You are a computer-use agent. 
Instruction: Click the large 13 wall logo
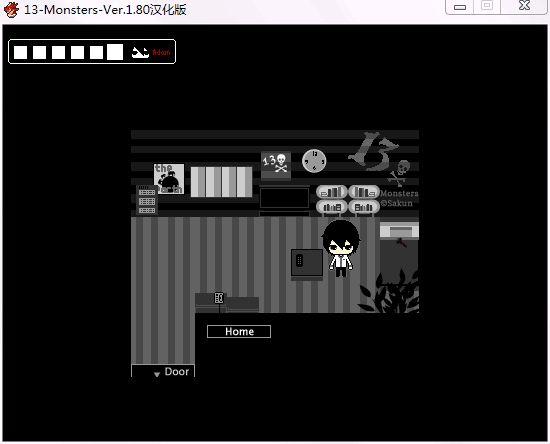(x=374, y=151)
